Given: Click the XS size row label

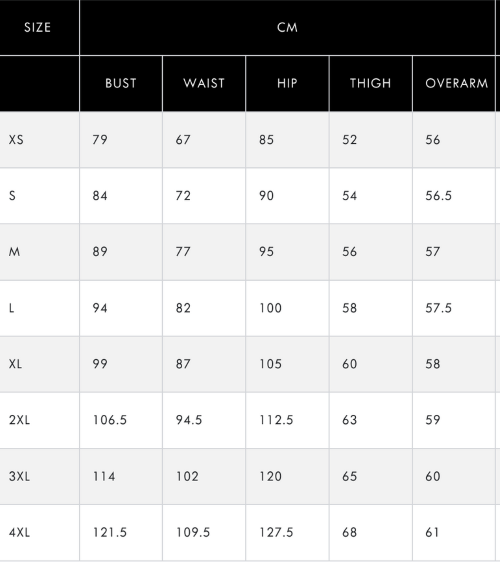Looking at the screenshot, I should click(16, 140).
